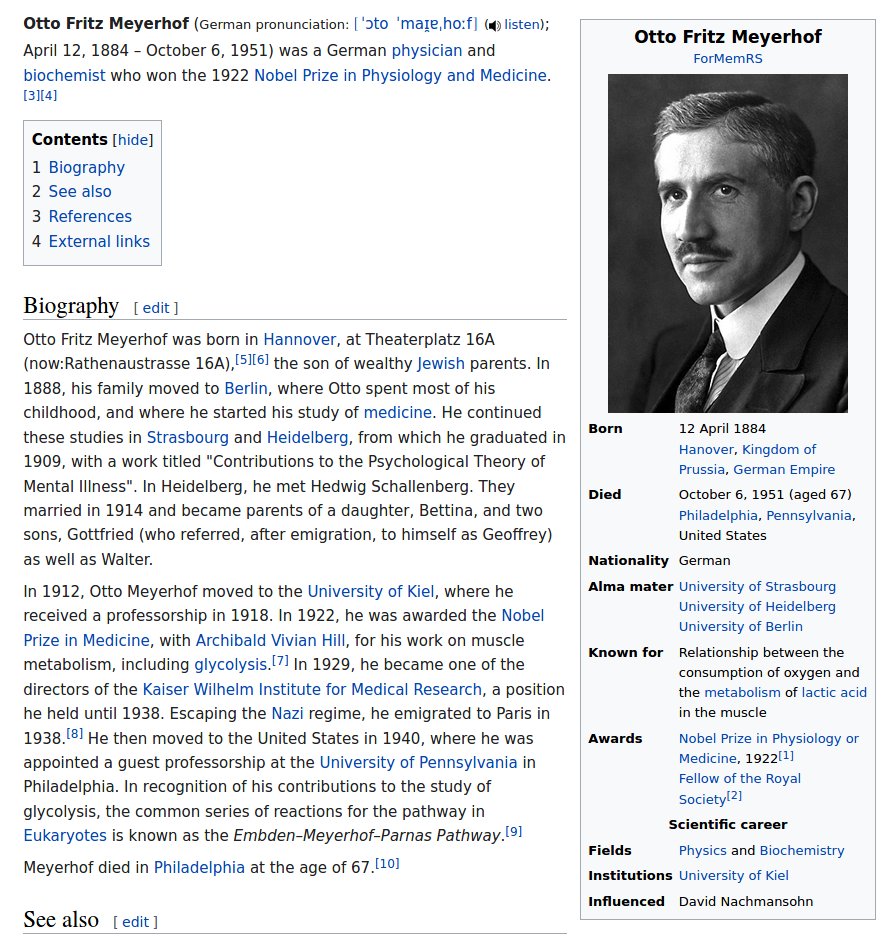Image resolution: width=895 pixels, height=945 pixels.
Task: Click the '12 April 1884' birth date text
Action: click(722, 429)
